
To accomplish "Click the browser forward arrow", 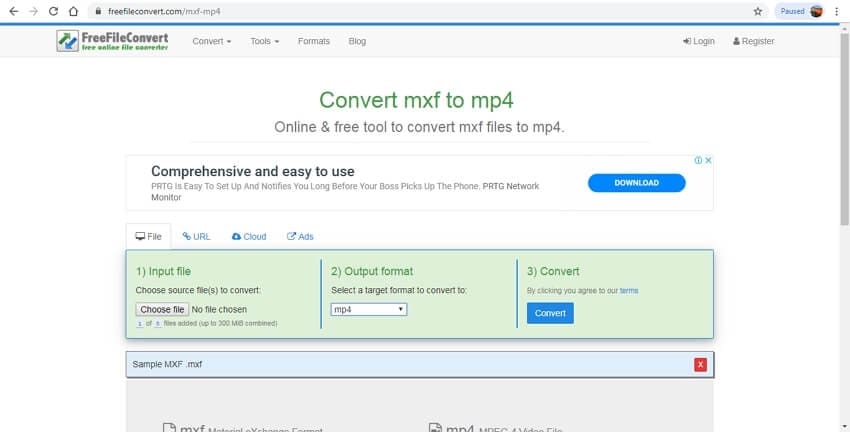I will click(34, 11).
